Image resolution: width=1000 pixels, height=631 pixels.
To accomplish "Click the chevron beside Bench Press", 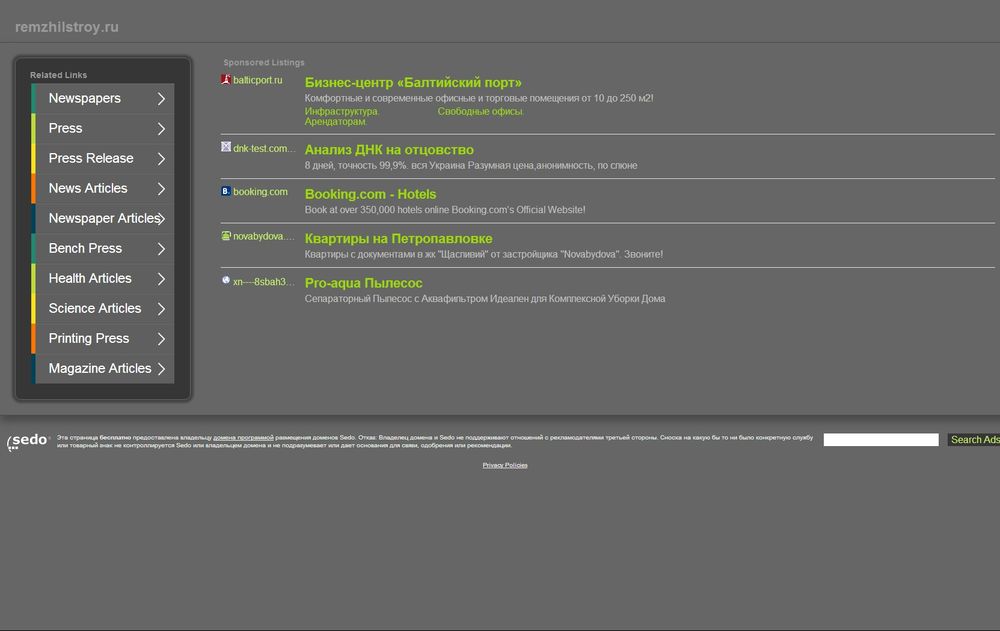I will click(161, 249).
